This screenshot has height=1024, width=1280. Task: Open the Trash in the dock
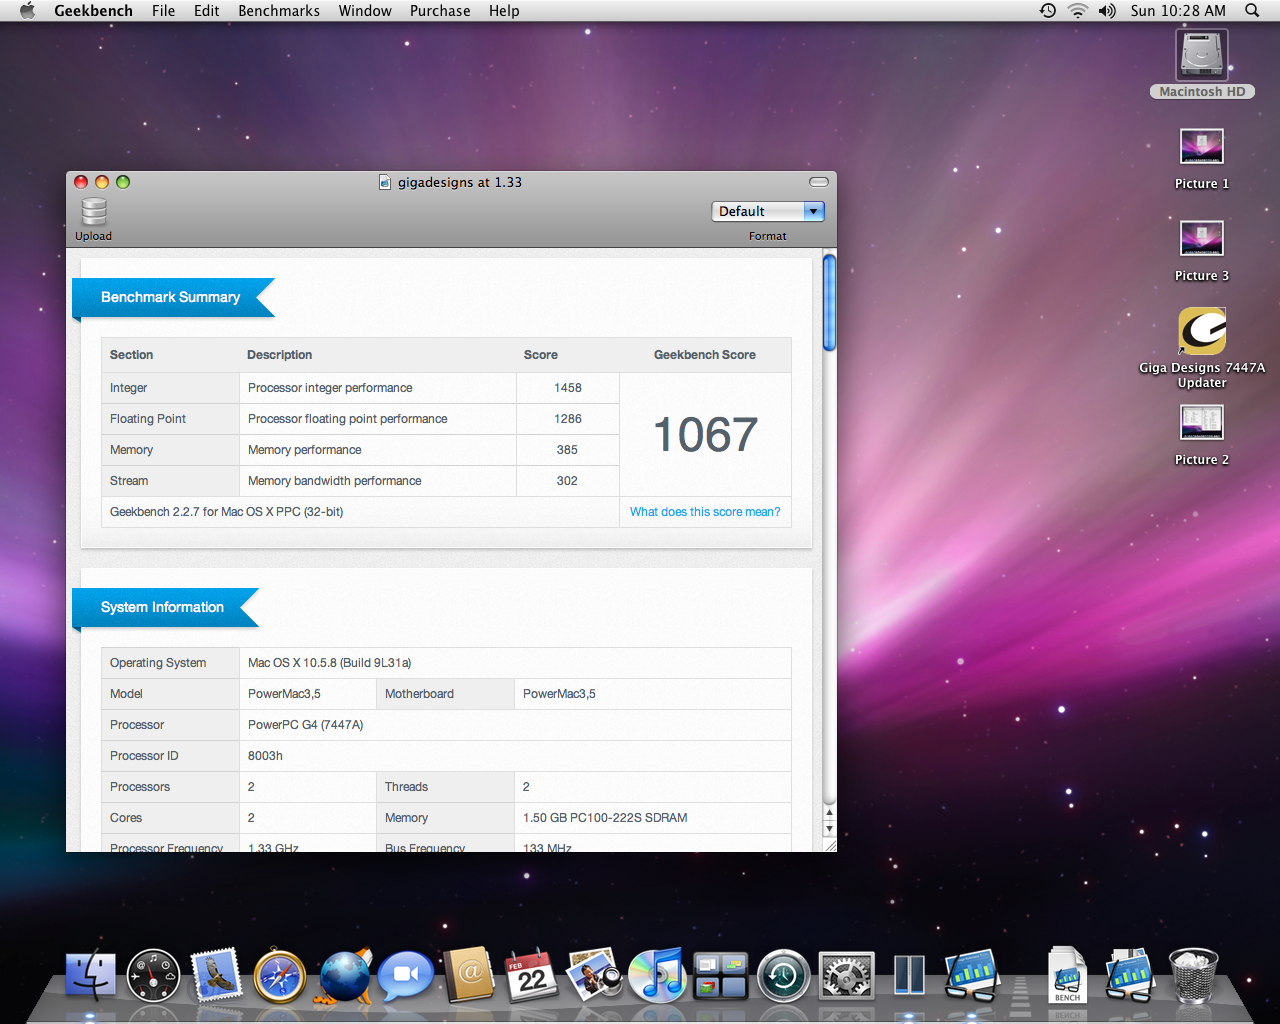point(1193,975)
